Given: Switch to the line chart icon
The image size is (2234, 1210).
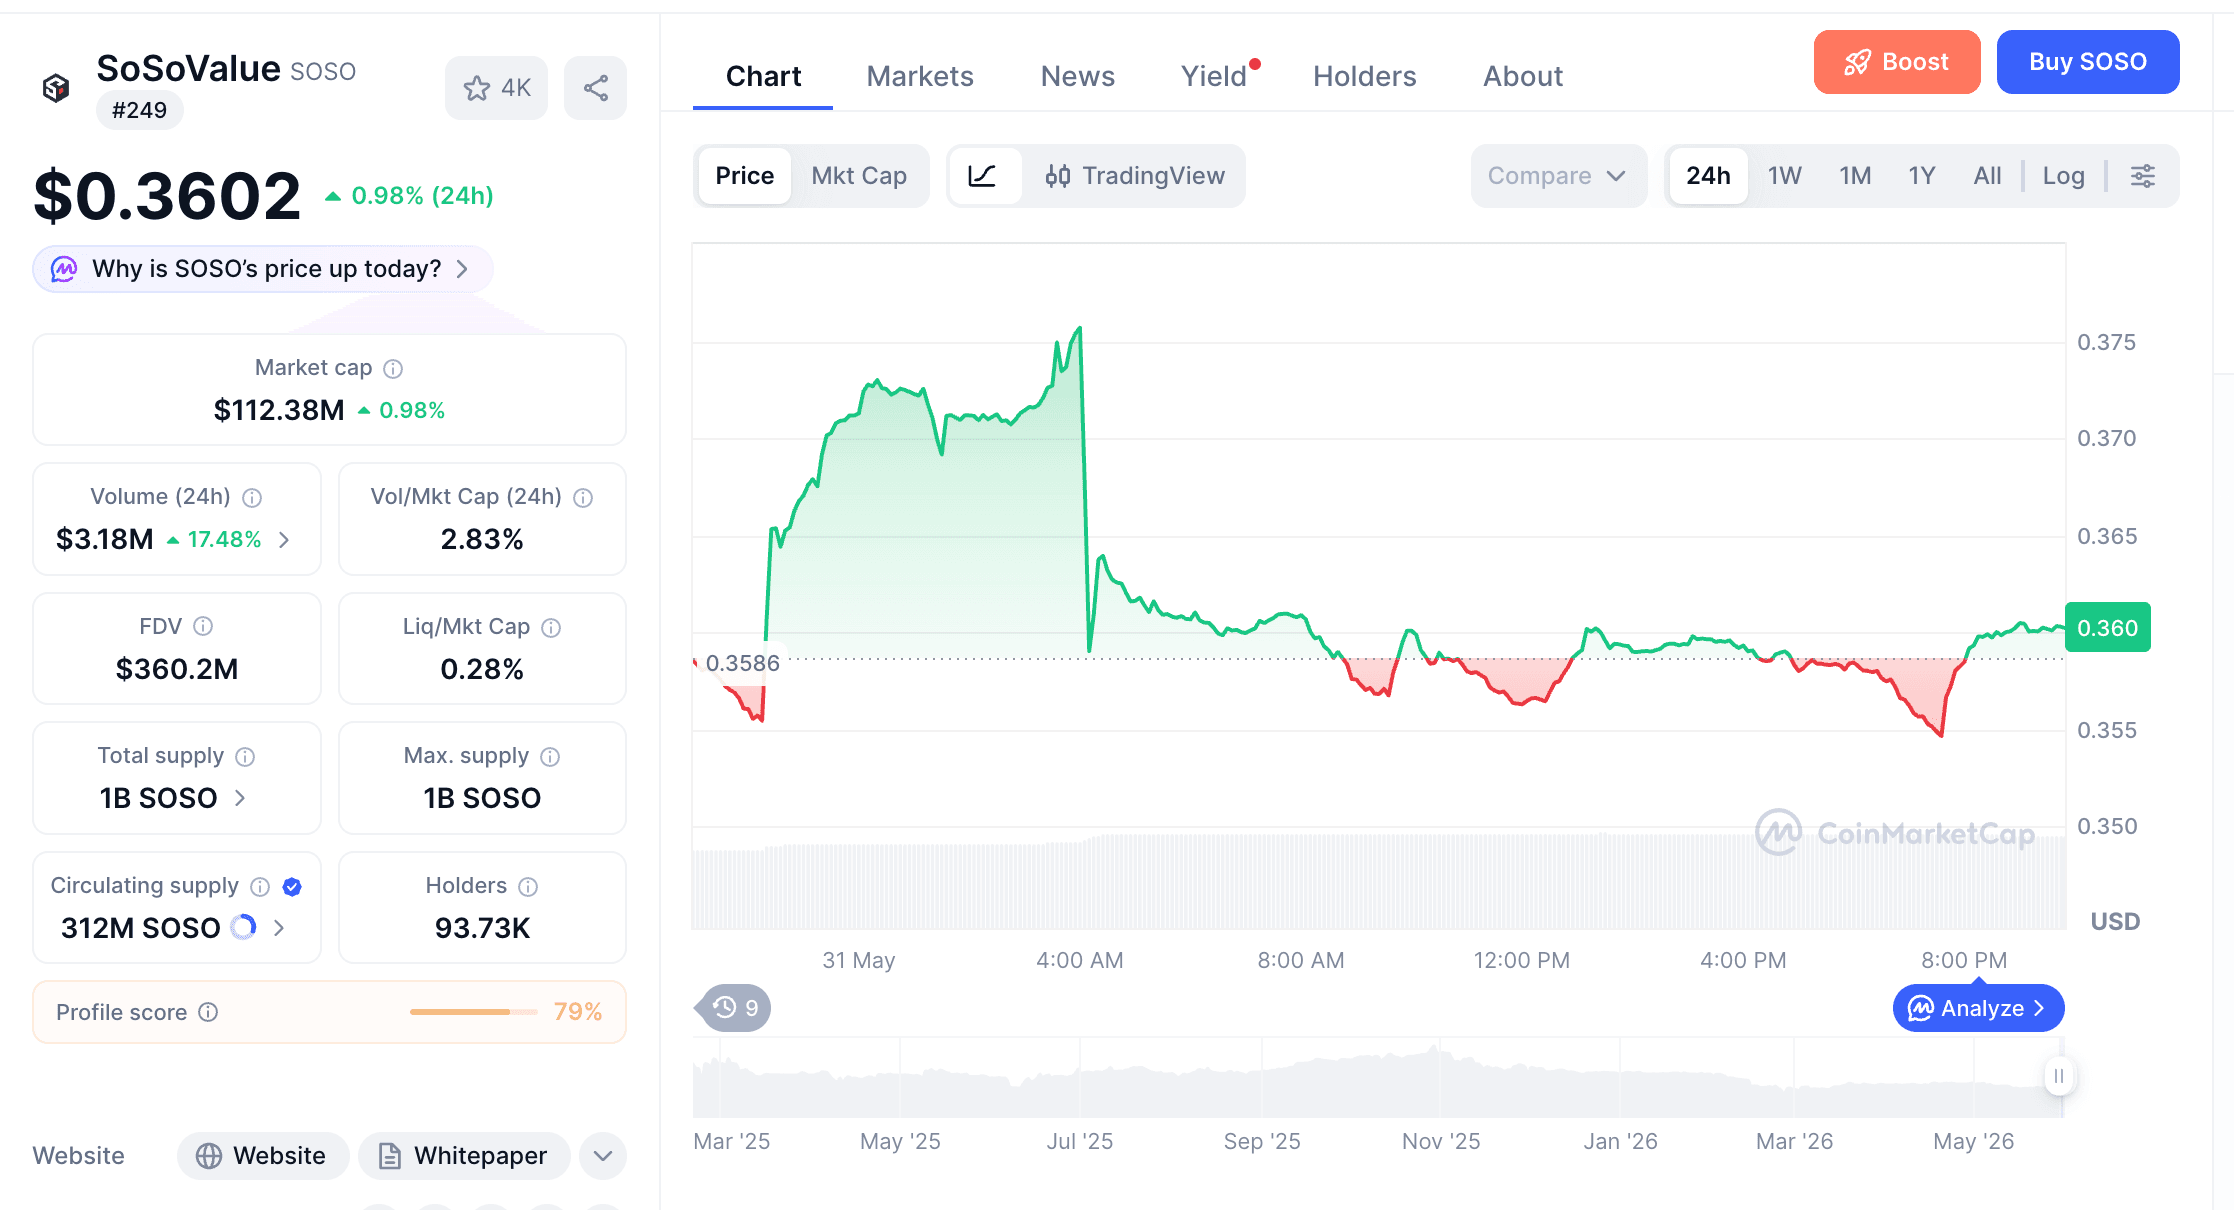Looking at the screenshot, I should point(983,176).
